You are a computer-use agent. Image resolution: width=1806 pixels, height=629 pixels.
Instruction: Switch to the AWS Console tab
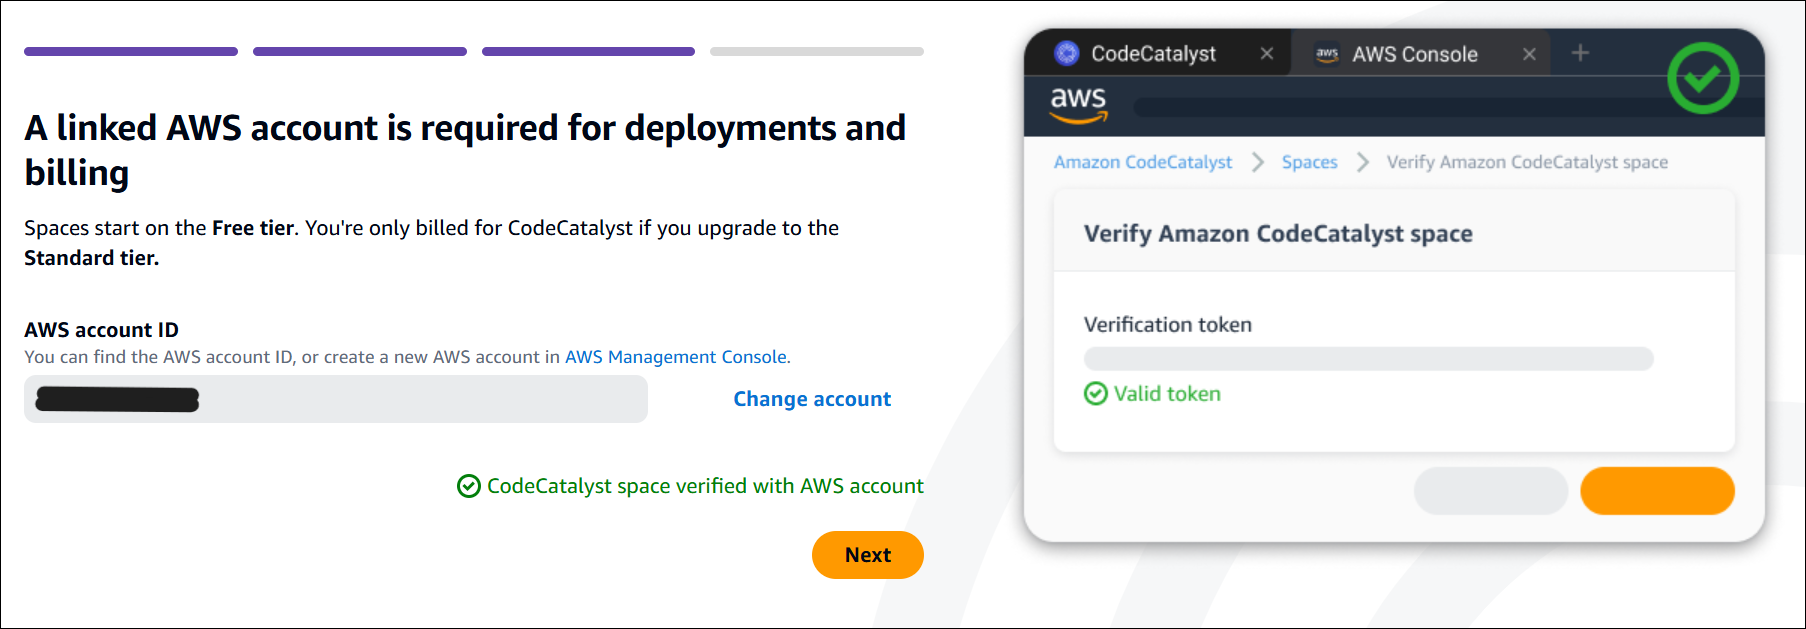coord(1414,54)
